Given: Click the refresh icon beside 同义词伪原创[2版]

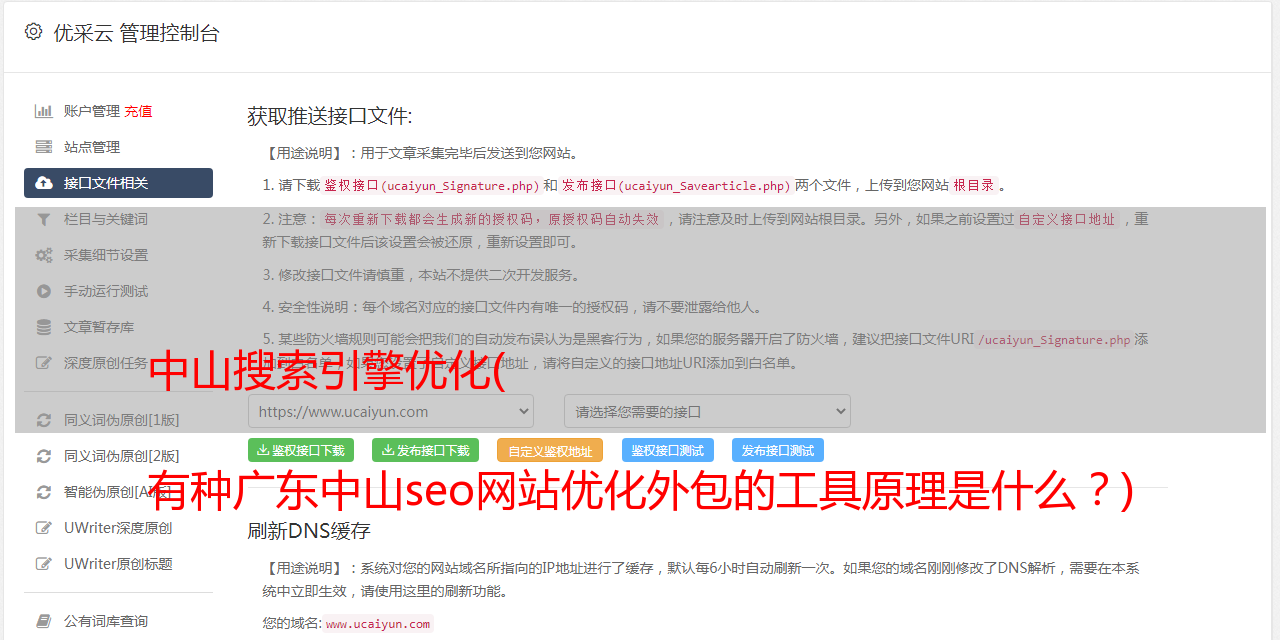Looking at the screenshot, I should pos(44,456).
